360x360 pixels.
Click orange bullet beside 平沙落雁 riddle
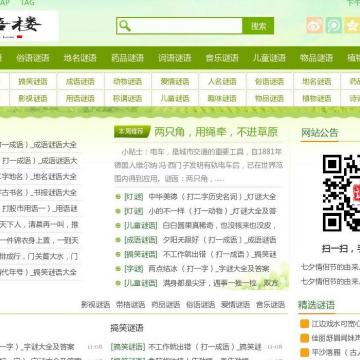(x=304, y=352)
